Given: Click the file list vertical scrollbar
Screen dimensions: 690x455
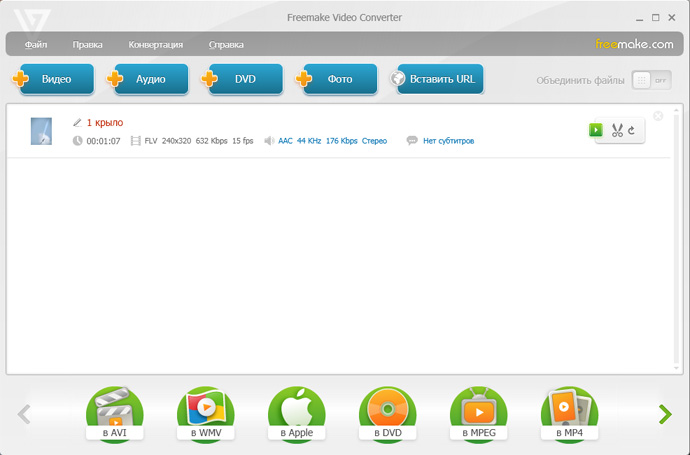Looking at the screenshot, I should point(676,239).
